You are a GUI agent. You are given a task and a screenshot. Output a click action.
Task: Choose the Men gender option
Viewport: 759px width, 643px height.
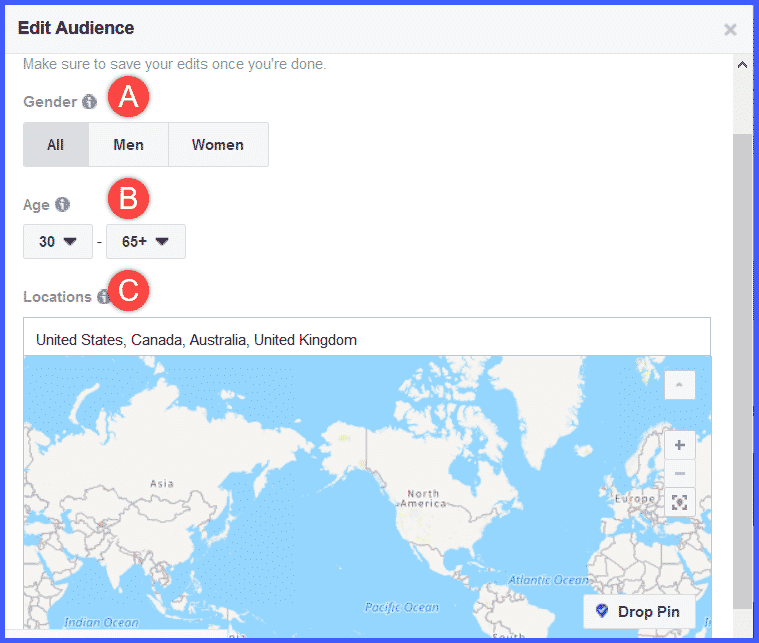pyautogui.click(x=128, y=145)
